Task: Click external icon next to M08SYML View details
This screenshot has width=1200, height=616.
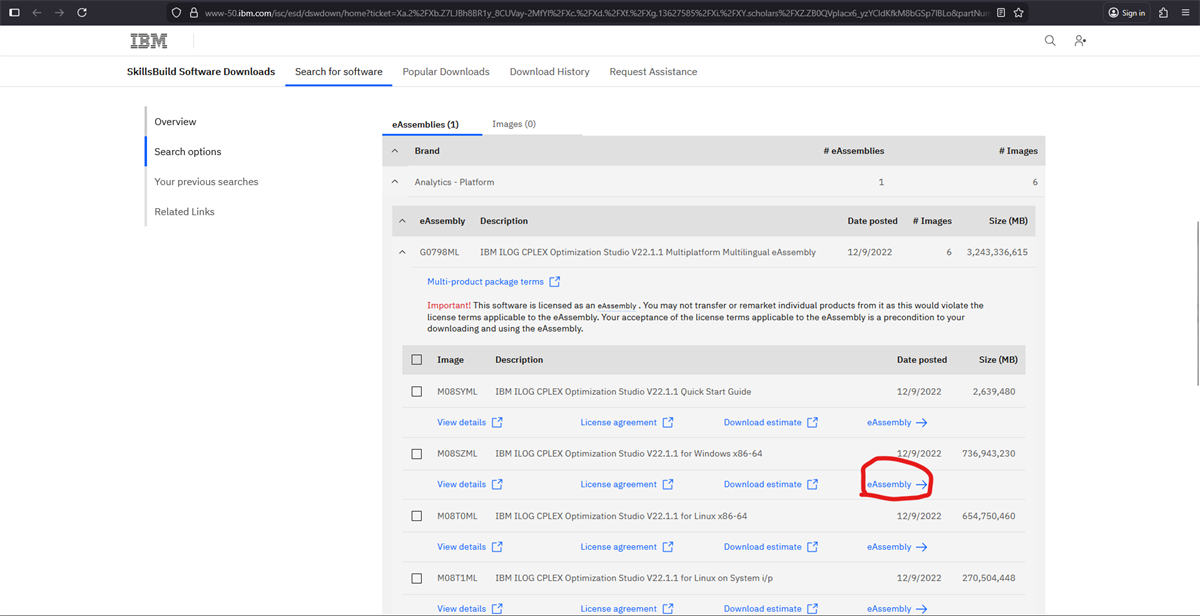Action: [497, 422]
